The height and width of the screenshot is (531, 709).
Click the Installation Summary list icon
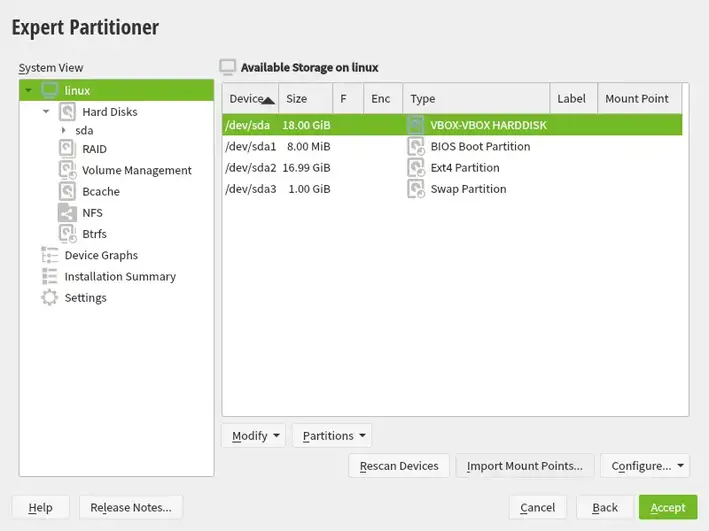coord(49,276)
